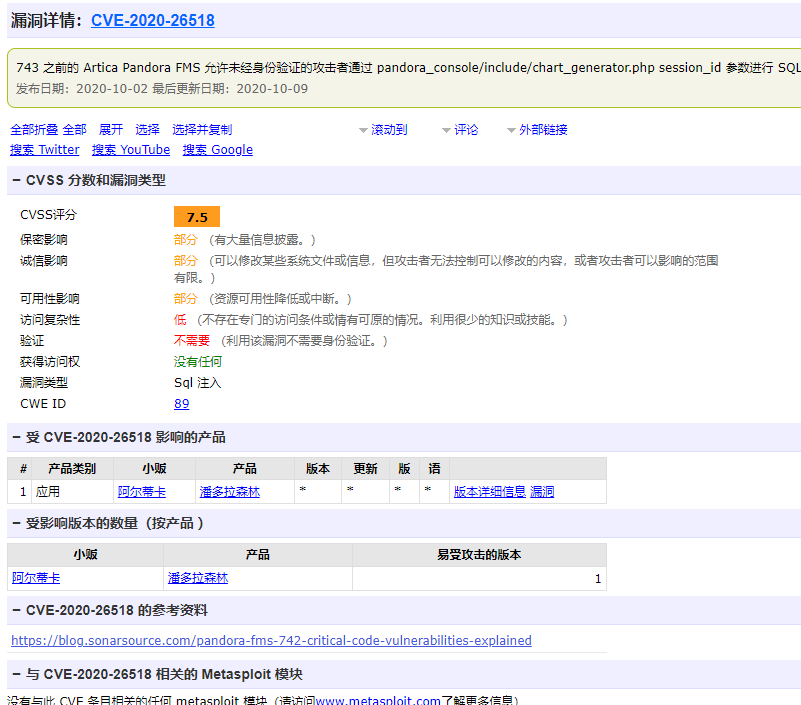Click the 部分 value for 诚信影响

point(185,261)
